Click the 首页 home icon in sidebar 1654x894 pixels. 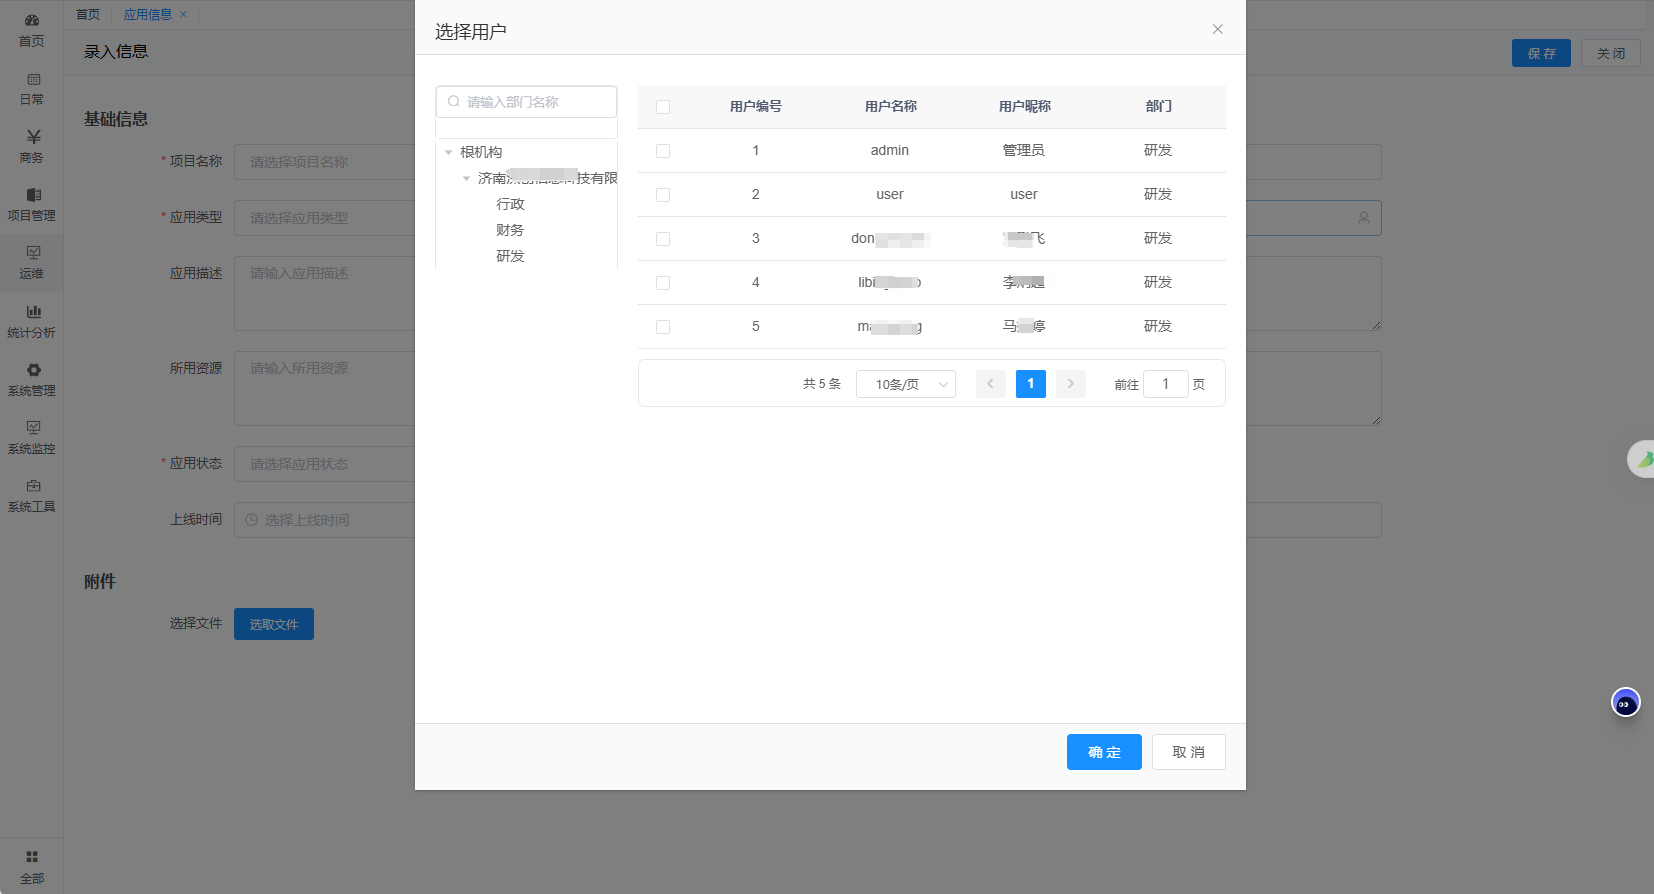click(x=32, y=21)
